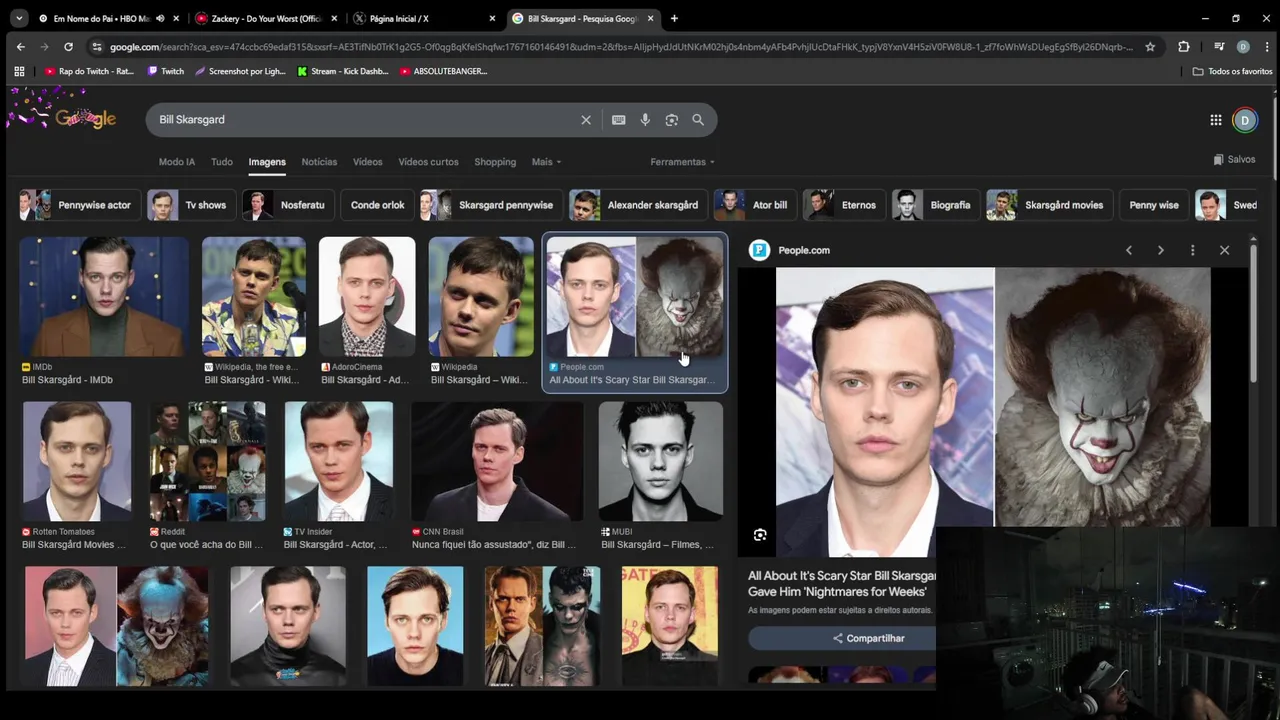Show previous image in the preview panel

[x=1129, y=250]
